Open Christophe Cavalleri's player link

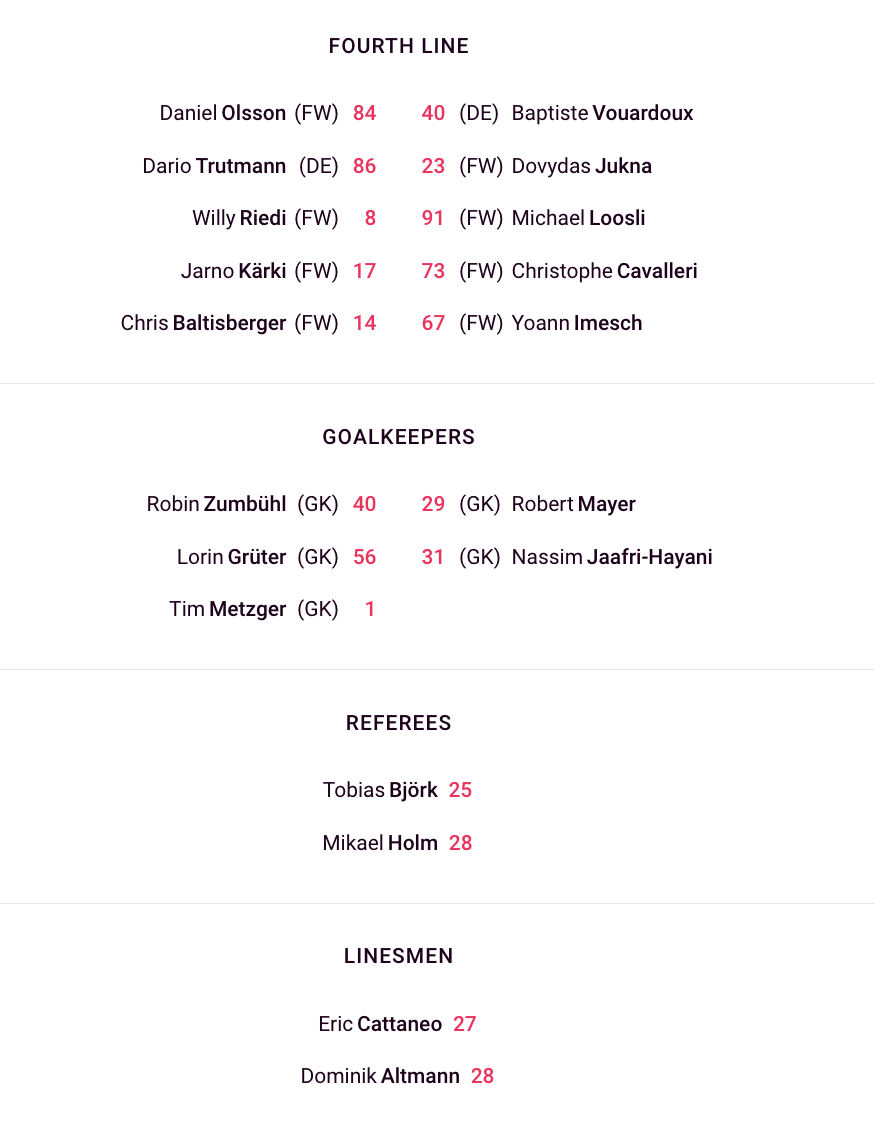(604, 271)
